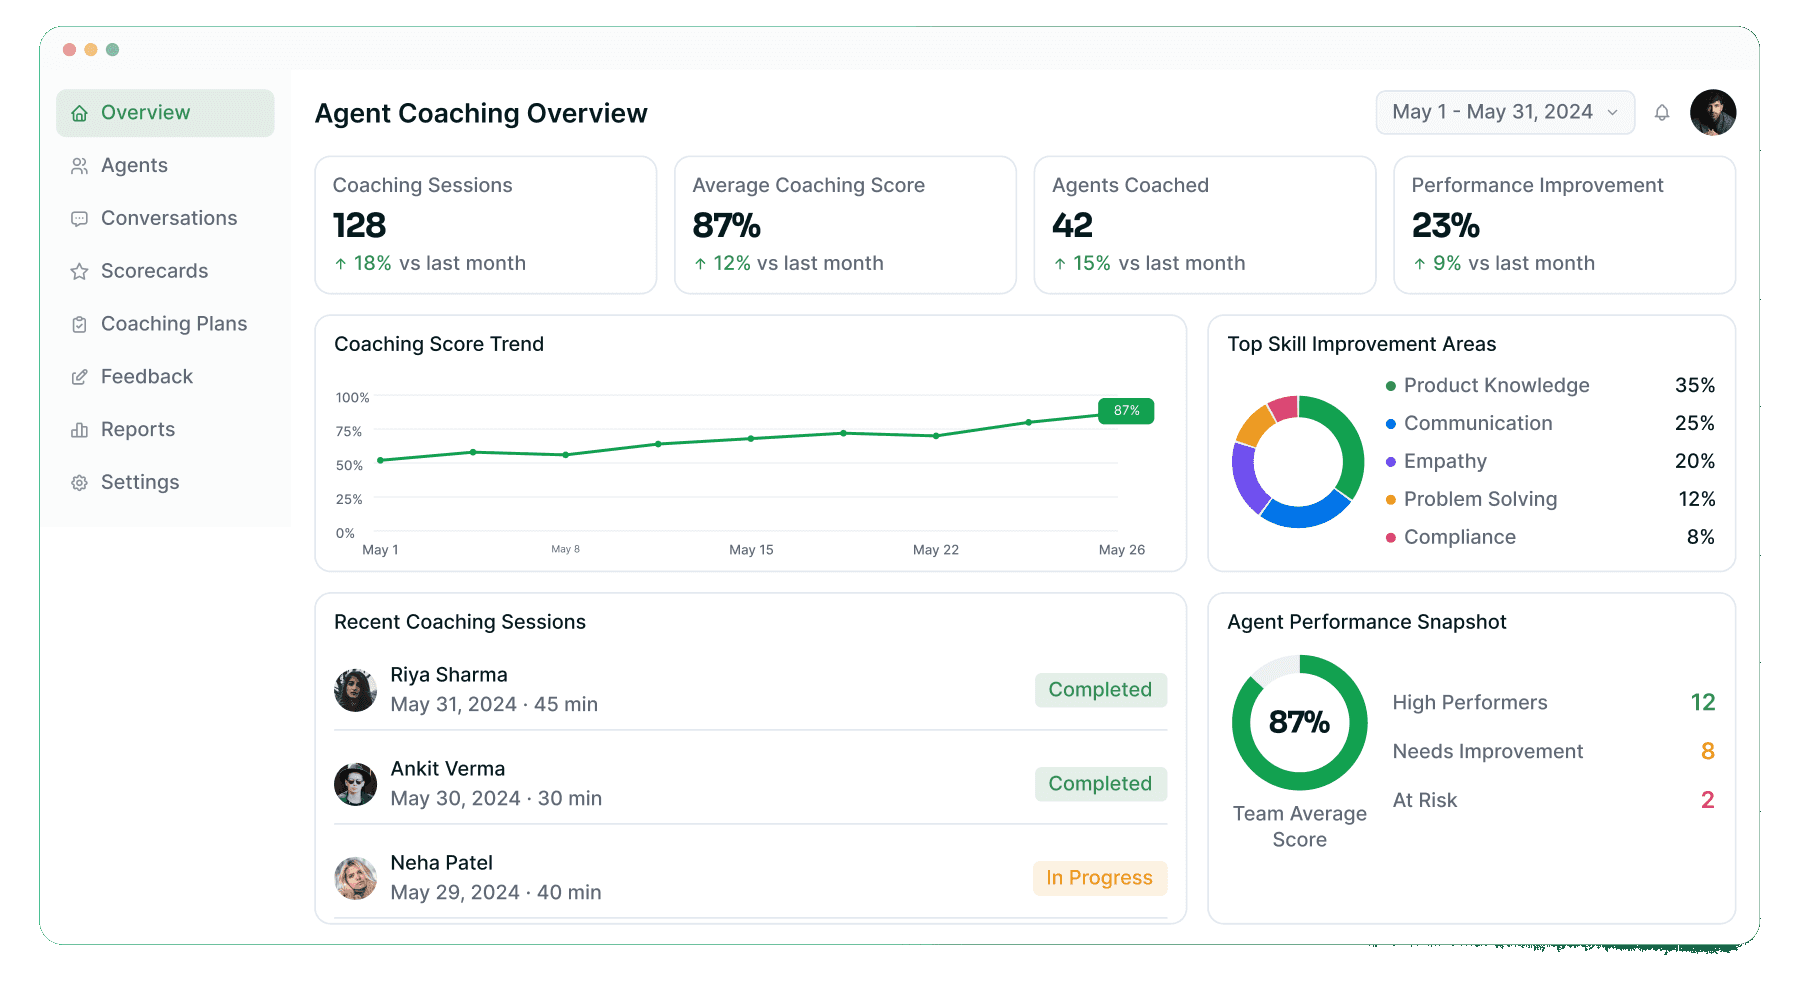The image size is (1800, 998).
Task: Click the pencil icon beside Feedback
Action: point(79,377)
